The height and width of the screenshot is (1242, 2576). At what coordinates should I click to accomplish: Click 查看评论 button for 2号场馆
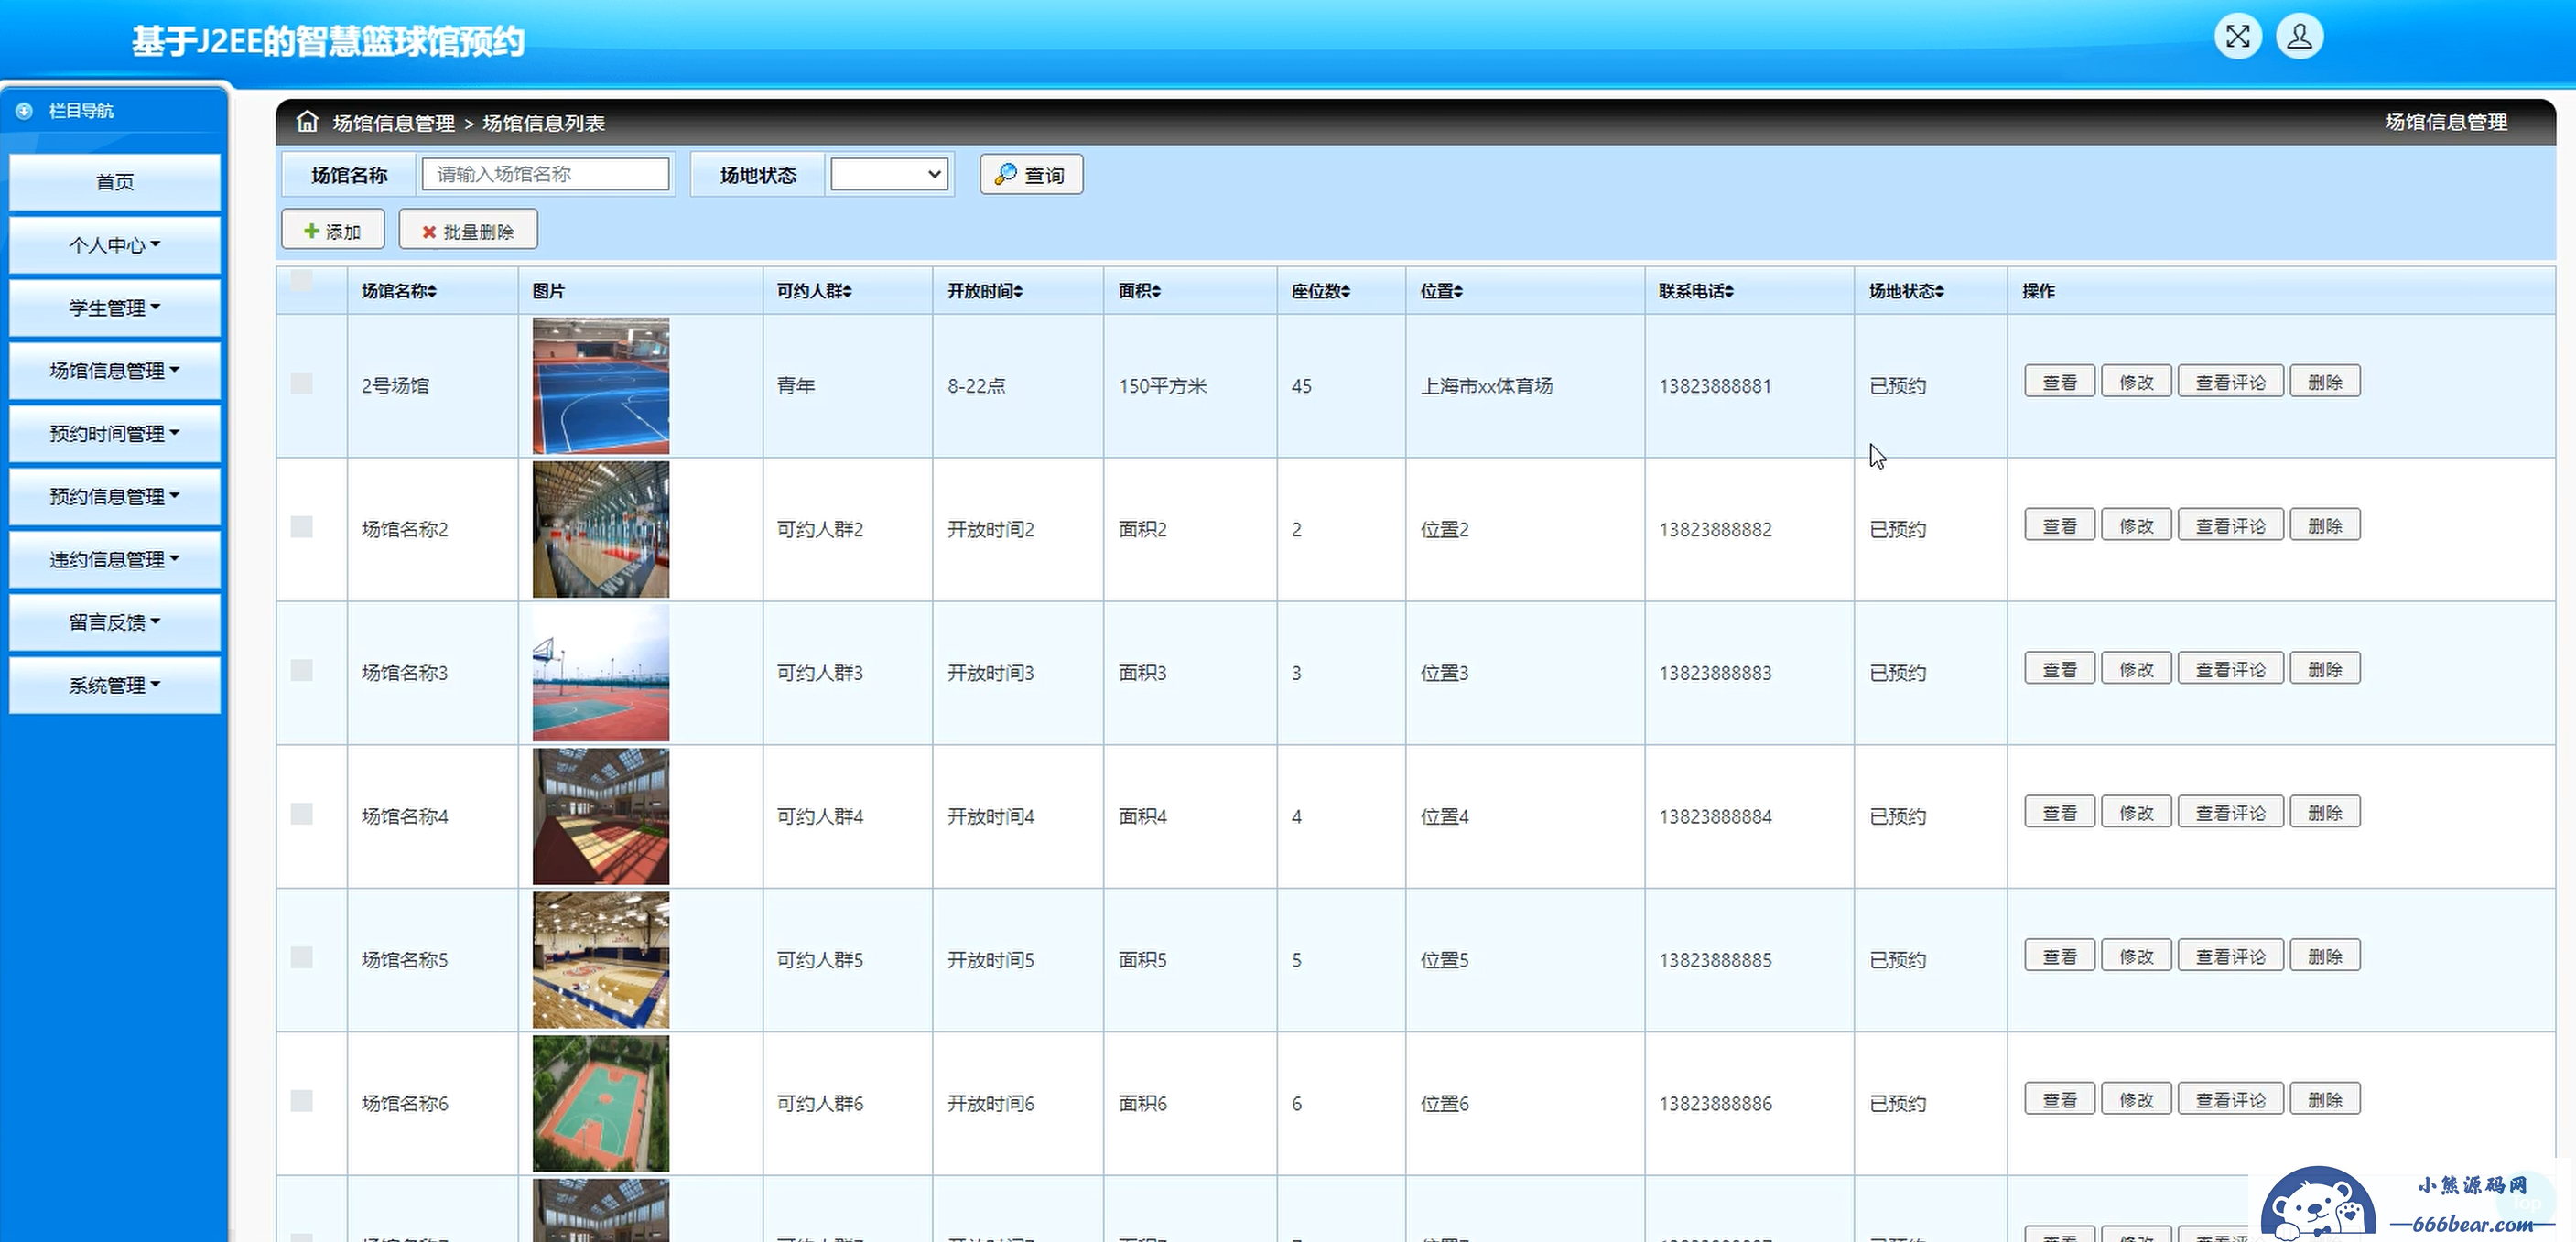coord(2230,382)
